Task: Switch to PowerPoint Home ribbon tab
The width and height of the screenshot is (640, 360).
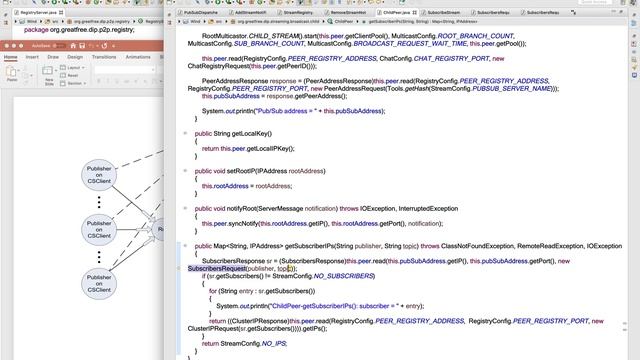Action: 11,57
